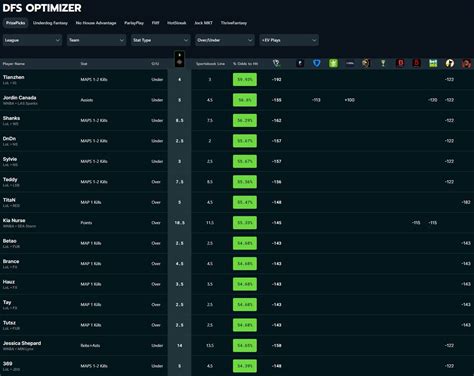The width and height of the screenshot is (474, 376).
Task: Click the Rebs+Asts stat in Jessica Shepard row
Action: point(90,346)
